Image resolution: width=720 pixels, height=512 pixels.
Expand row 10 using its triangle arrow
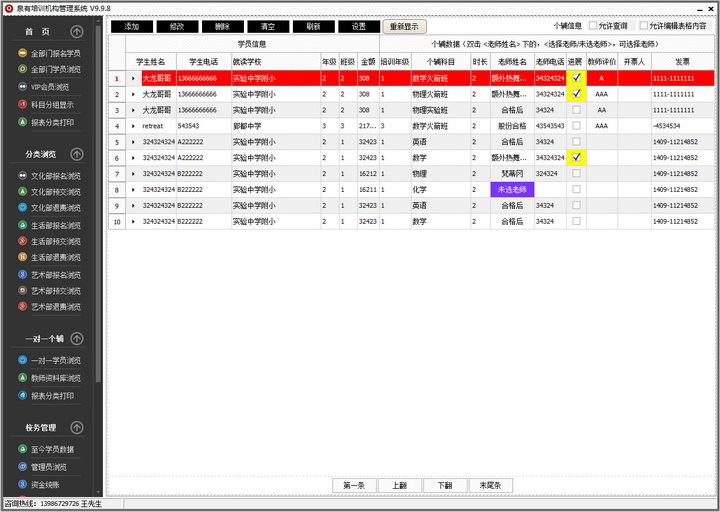pyautogui.click(x=134, y=222)
